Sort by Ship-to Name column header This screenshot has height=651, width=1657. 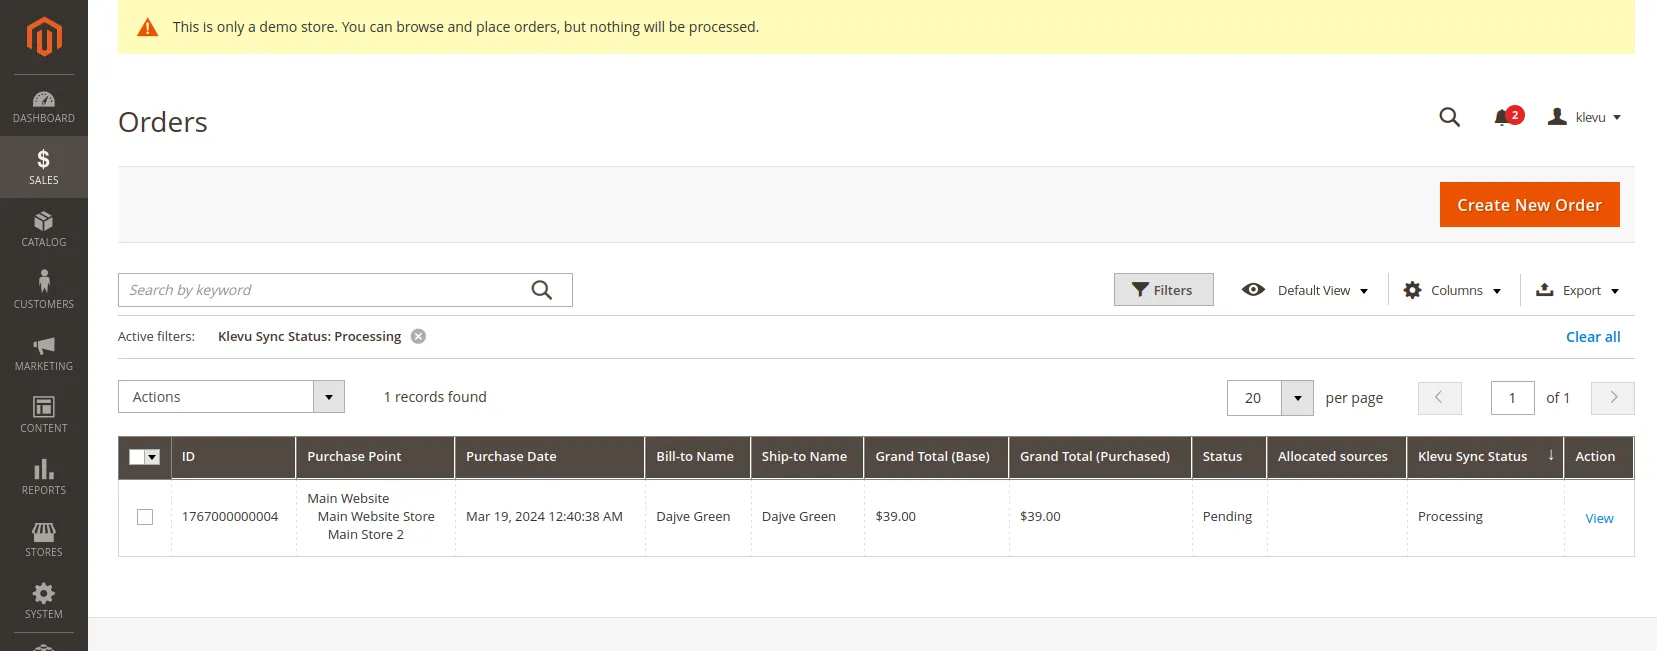coord(807,457)
